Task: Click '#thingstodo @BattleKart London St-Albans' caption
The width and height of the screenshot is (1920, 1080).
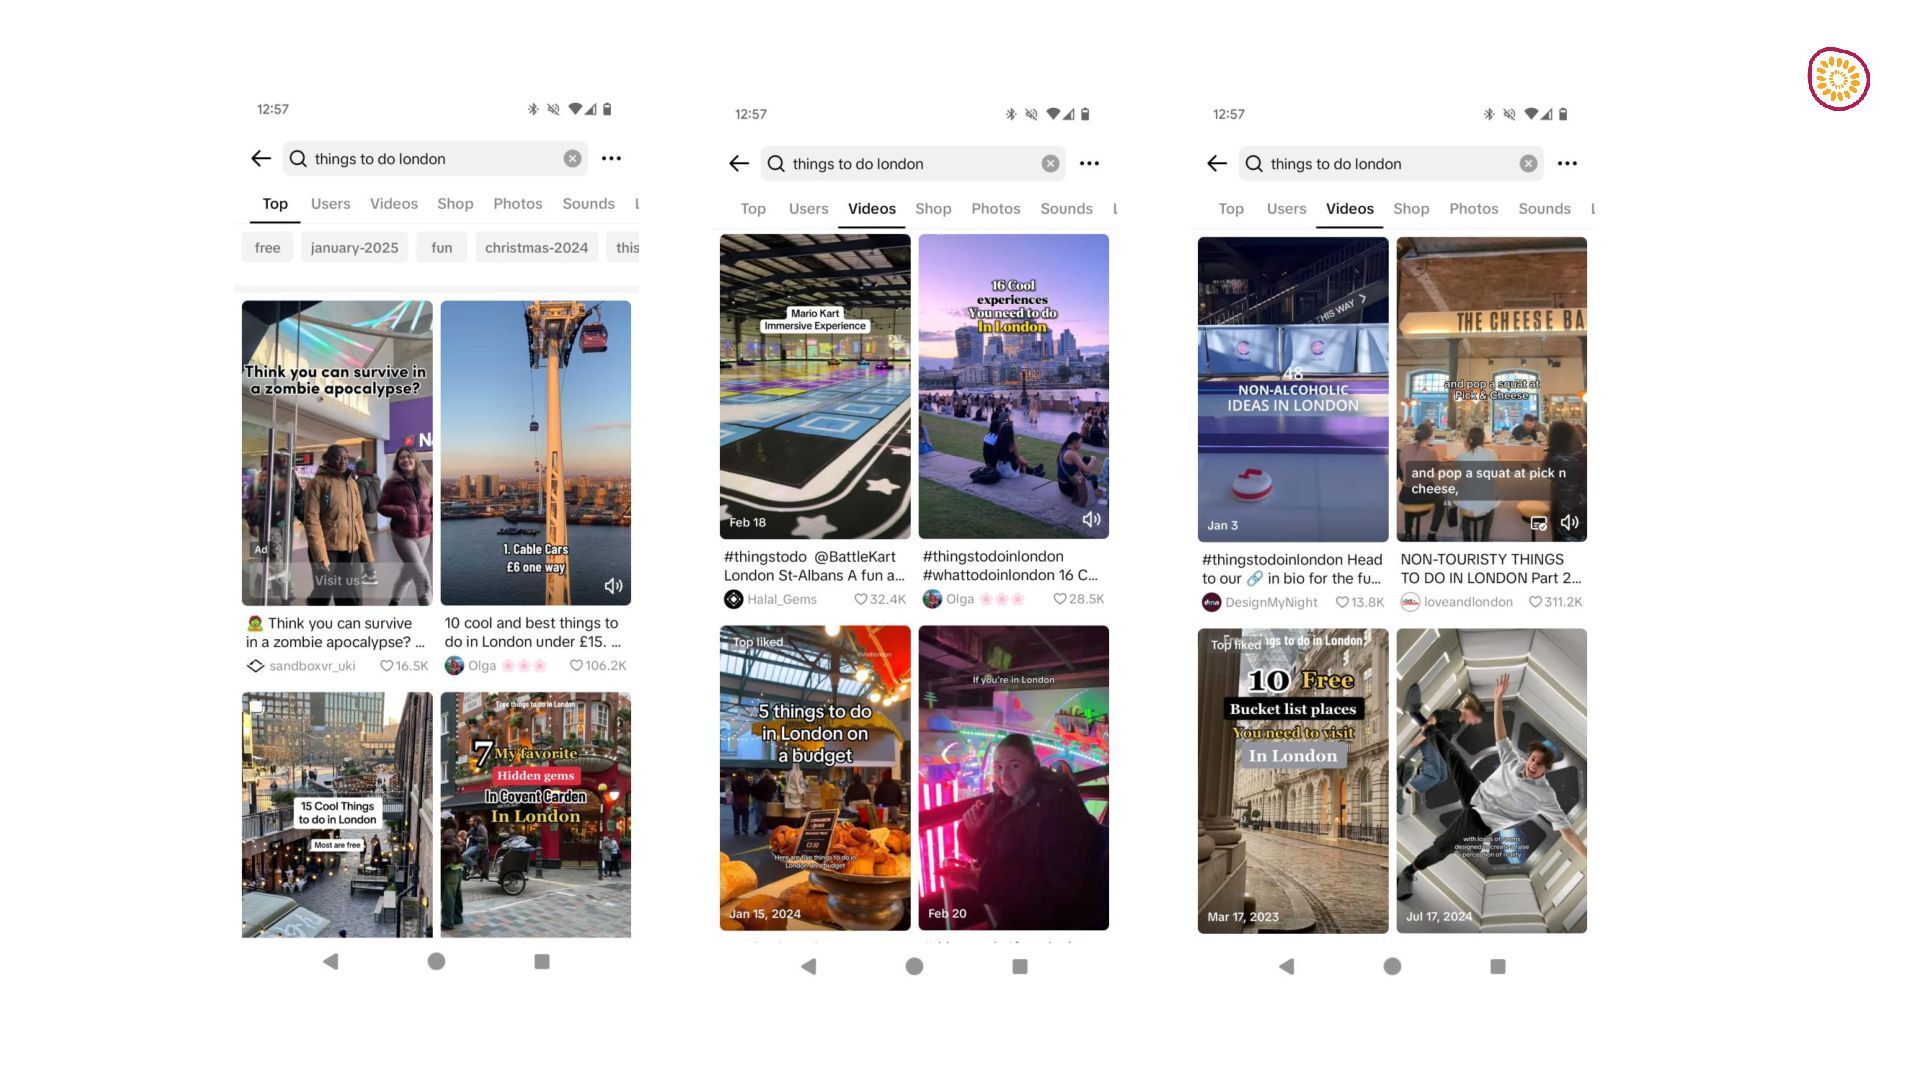Action: pyautogui.click(x=814, y=566)
